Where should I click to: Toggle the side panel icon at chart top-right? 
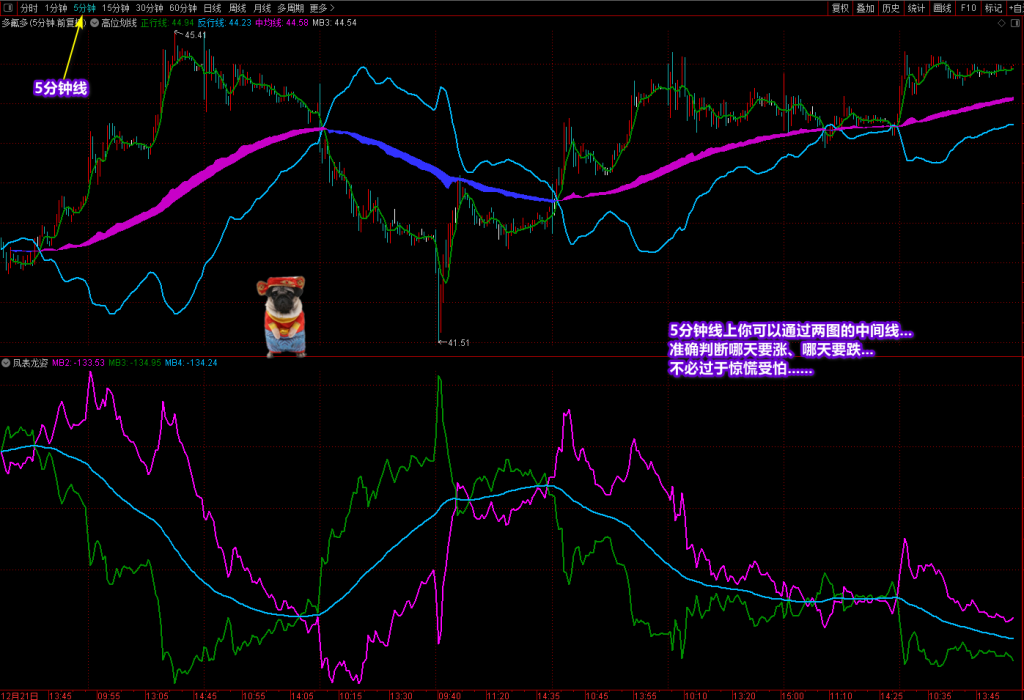(x=1017, y=22)
